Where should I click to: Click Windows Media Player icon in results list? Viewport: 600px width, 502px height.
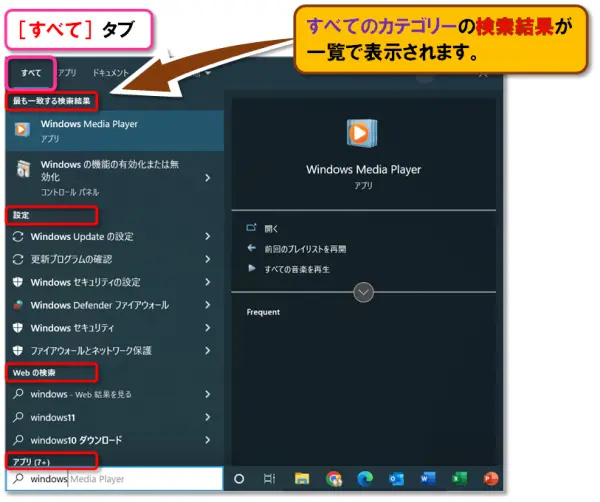tap(22, 129)
